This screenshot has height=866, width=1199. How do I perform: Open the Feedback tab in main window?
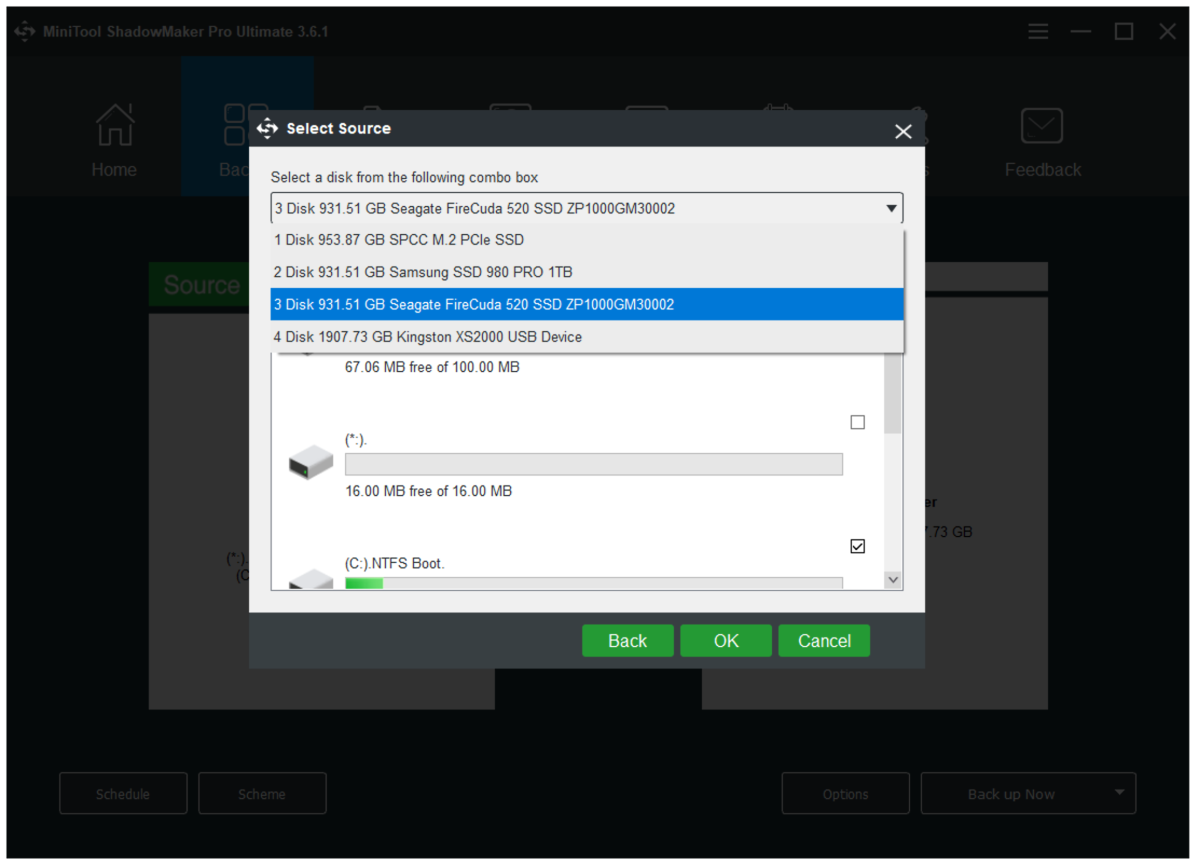click(1042, 141)
